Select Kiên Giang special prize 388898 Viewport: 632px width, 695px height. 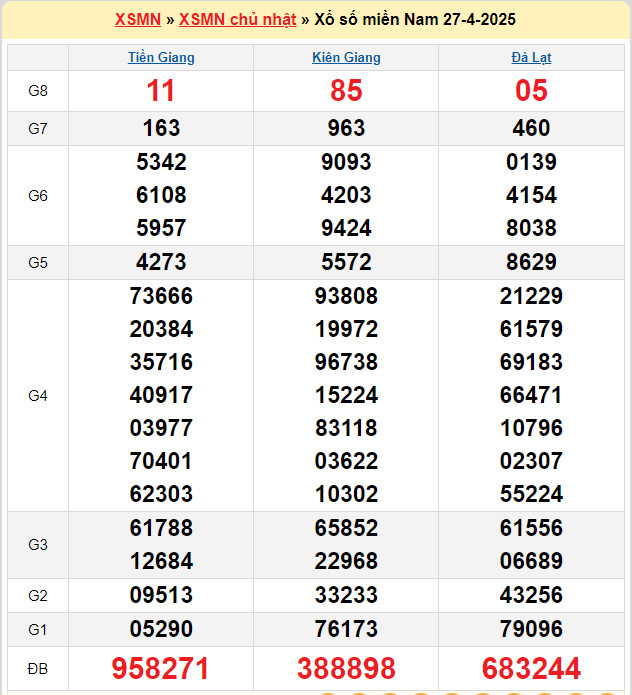click(x=346, y=669)
